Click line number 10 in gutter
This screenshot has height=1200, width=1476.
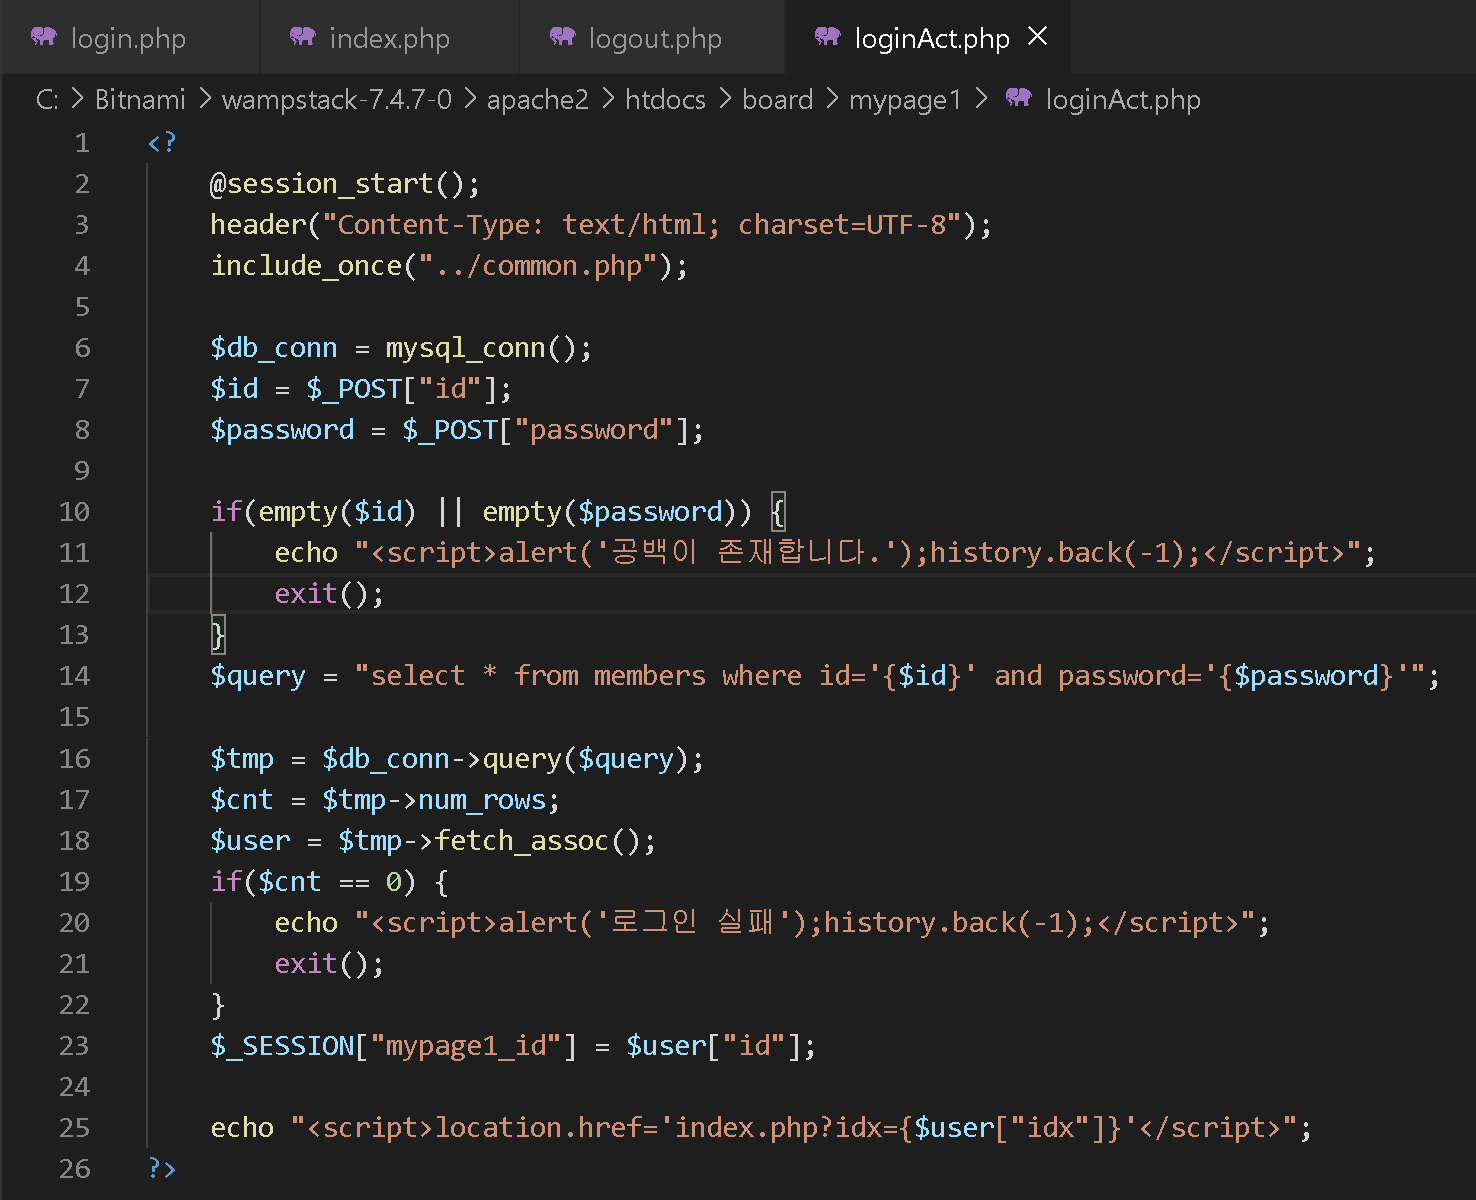coord(74,512)
